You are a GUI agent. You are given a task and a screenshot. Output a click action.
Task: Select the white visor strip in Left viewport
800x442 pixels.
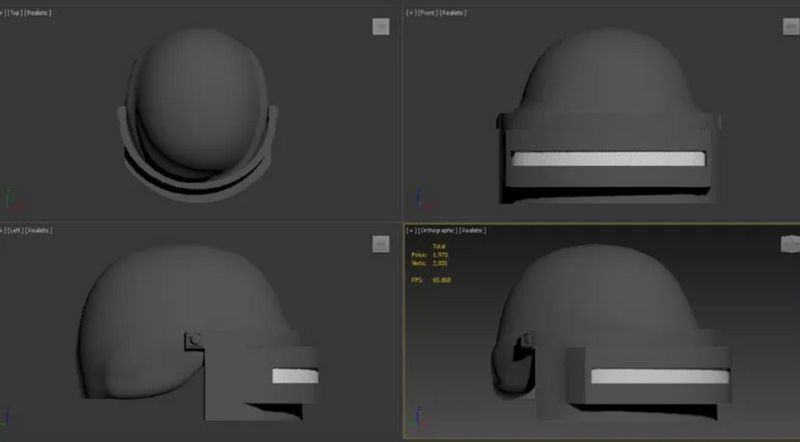point(295,376)
